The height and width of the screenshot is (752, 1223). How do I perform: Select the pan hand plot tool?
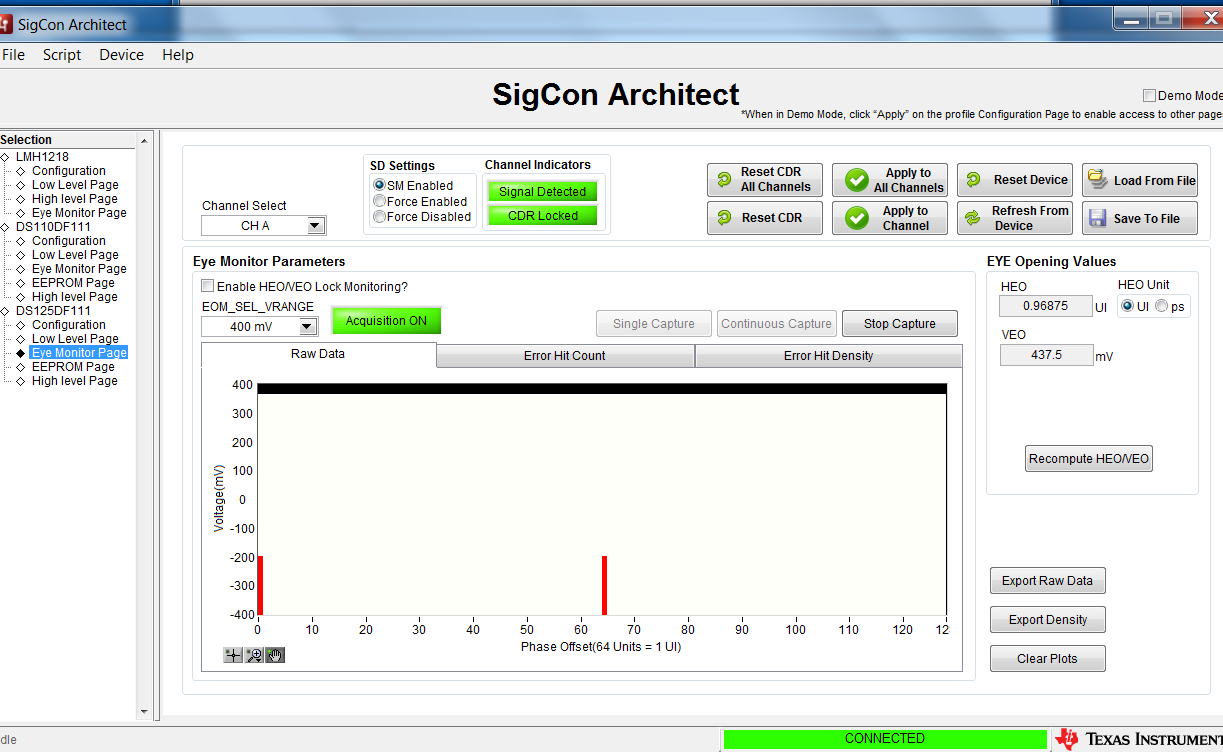click(275, 655)
